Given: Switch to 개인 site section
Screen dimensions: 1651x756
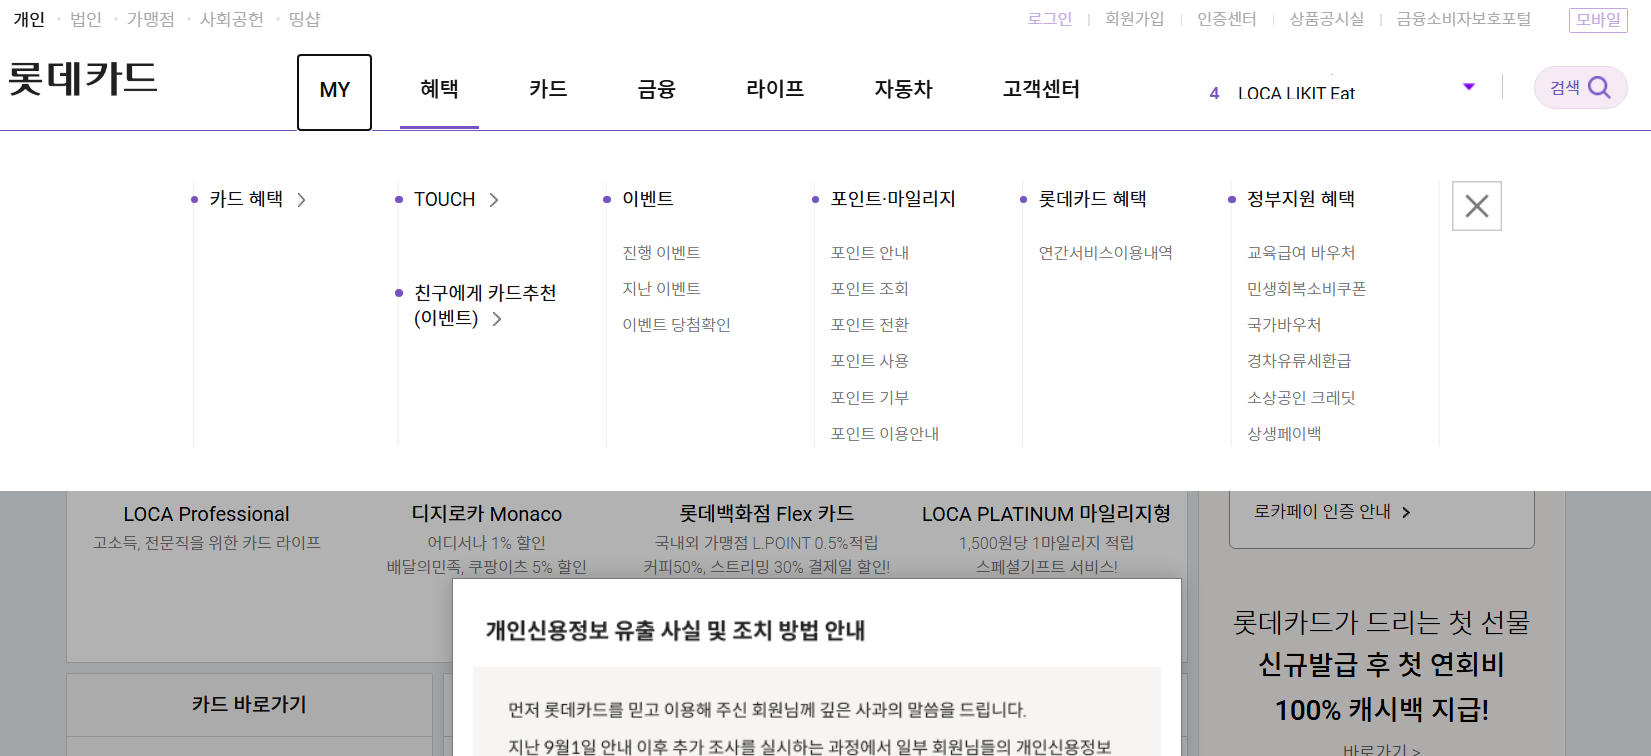Looking at the screenshot, I should [29, 19].
